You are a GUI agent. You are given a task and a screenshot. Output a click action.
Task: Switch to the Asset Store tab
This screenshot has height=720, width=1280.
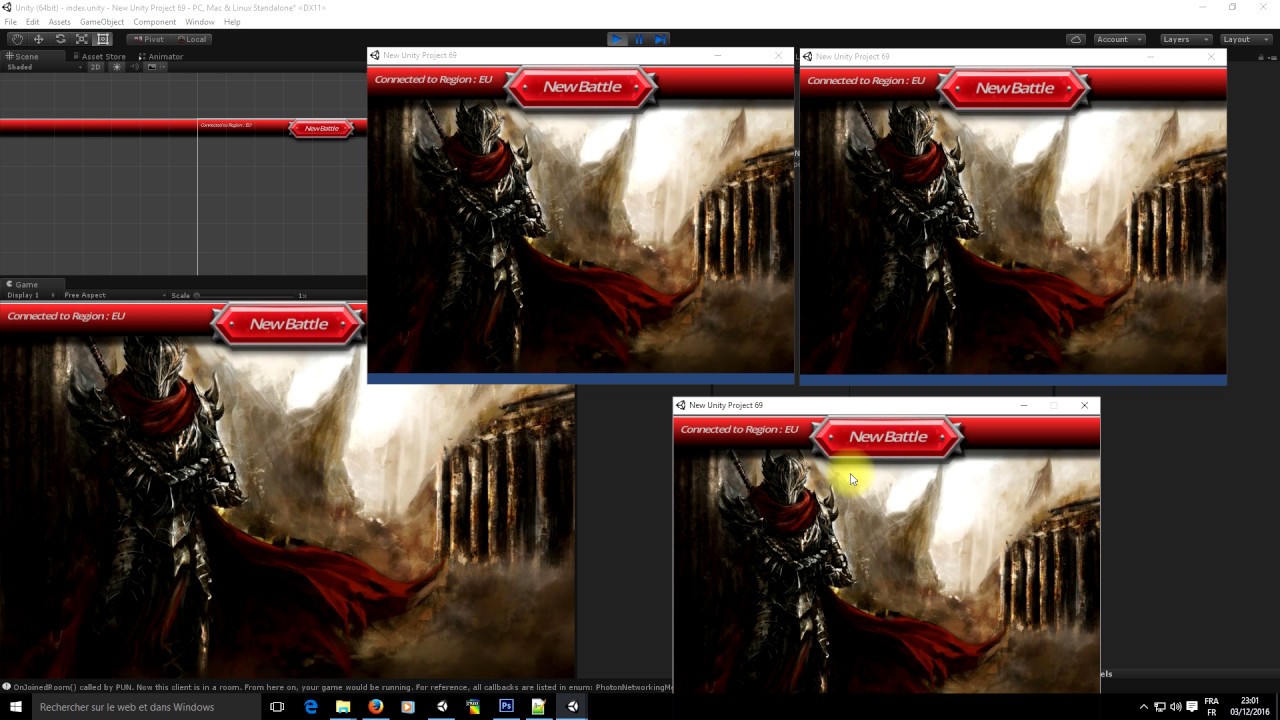coord(100,56)
